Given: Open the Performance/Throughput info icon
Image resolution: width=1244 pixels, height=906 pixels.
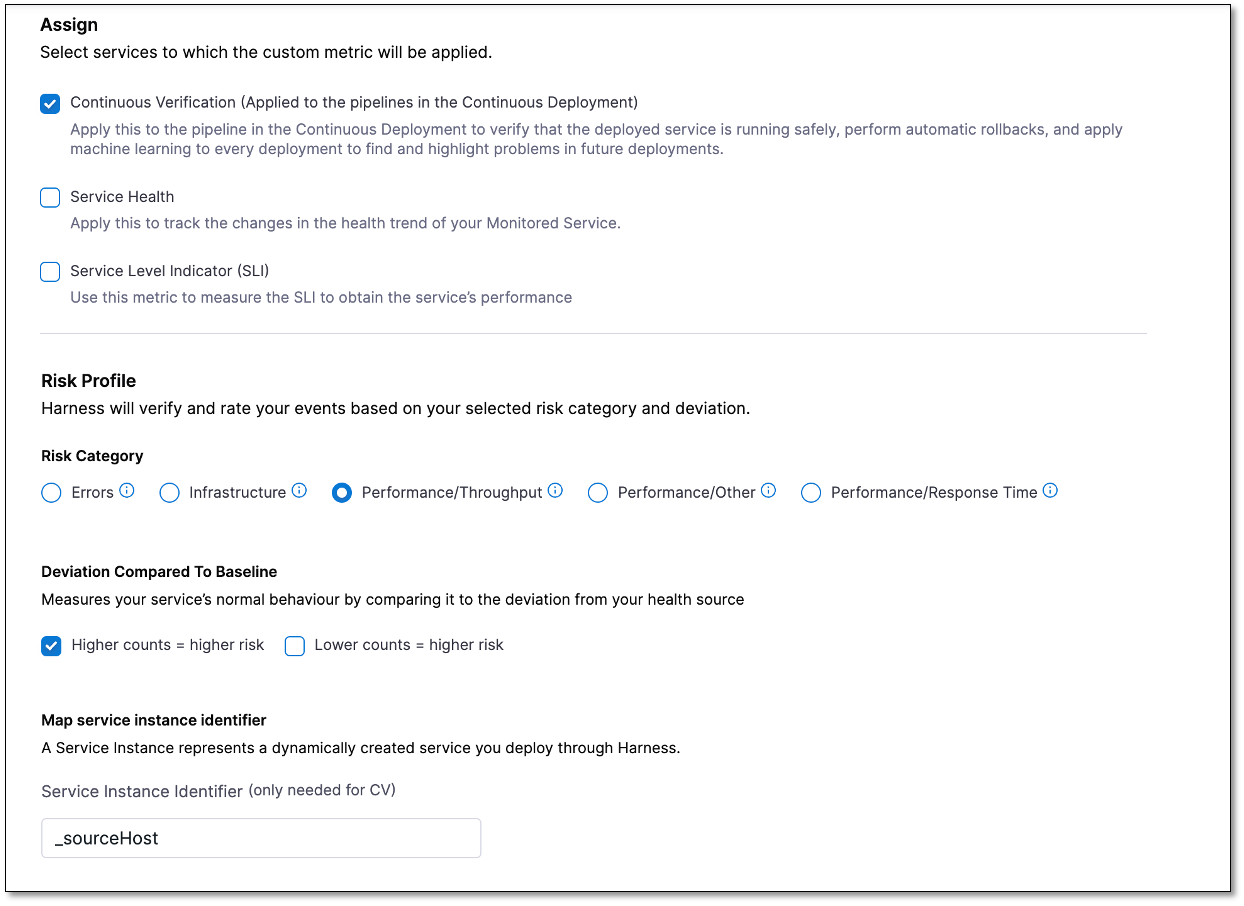Looking at the screenshot, I should [x=554, y=490].
